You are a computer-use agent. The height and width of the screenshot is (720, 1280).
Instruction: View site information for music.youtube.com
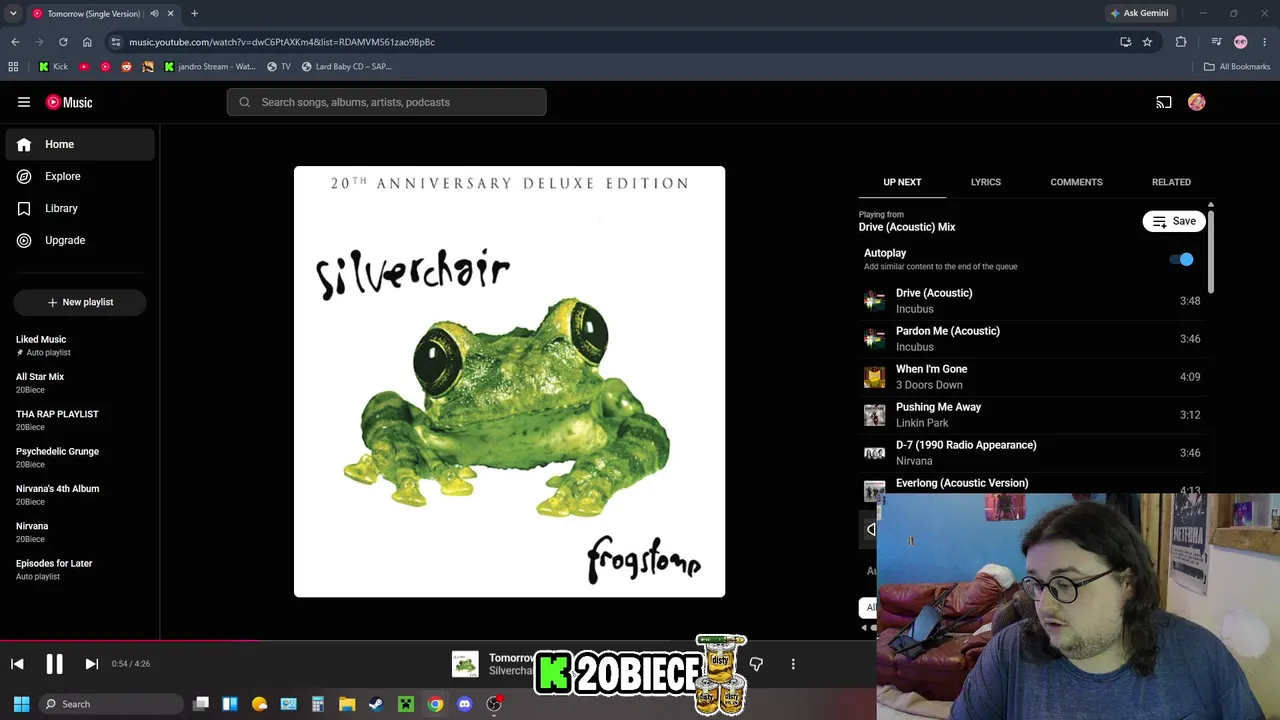116,42
